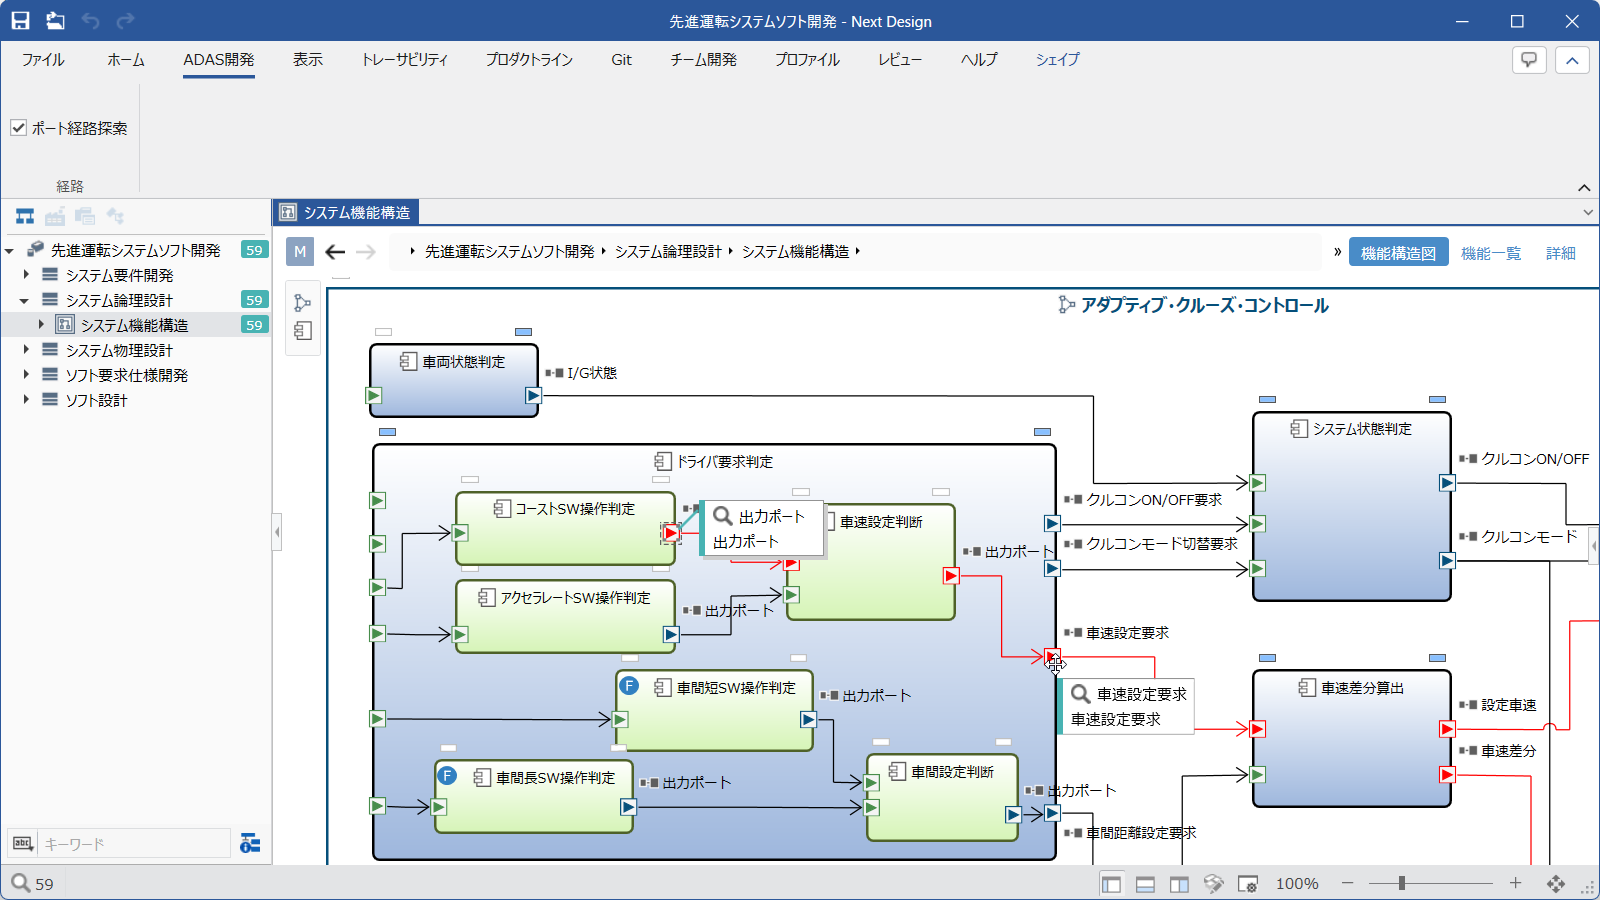Toggle the right pane layout in status bar
Viewport: 1600px width, 900px height.
[x=1179, y=884]
